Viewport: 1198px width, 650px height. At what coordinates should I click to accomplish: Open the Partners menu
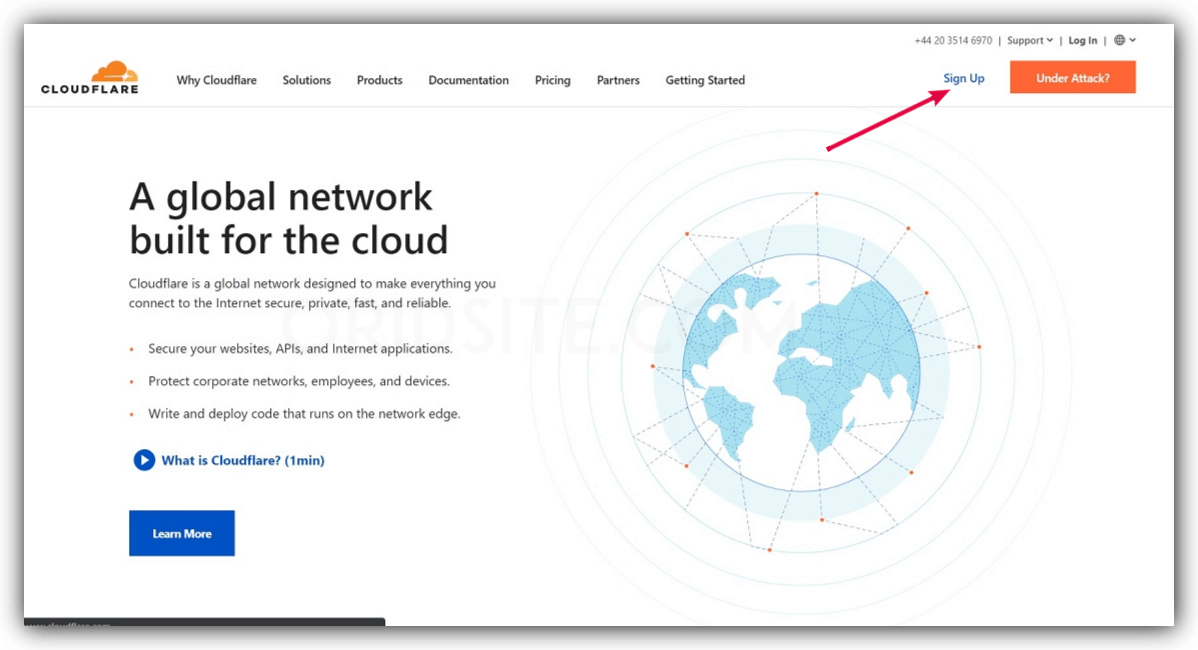tap(618, 80)
